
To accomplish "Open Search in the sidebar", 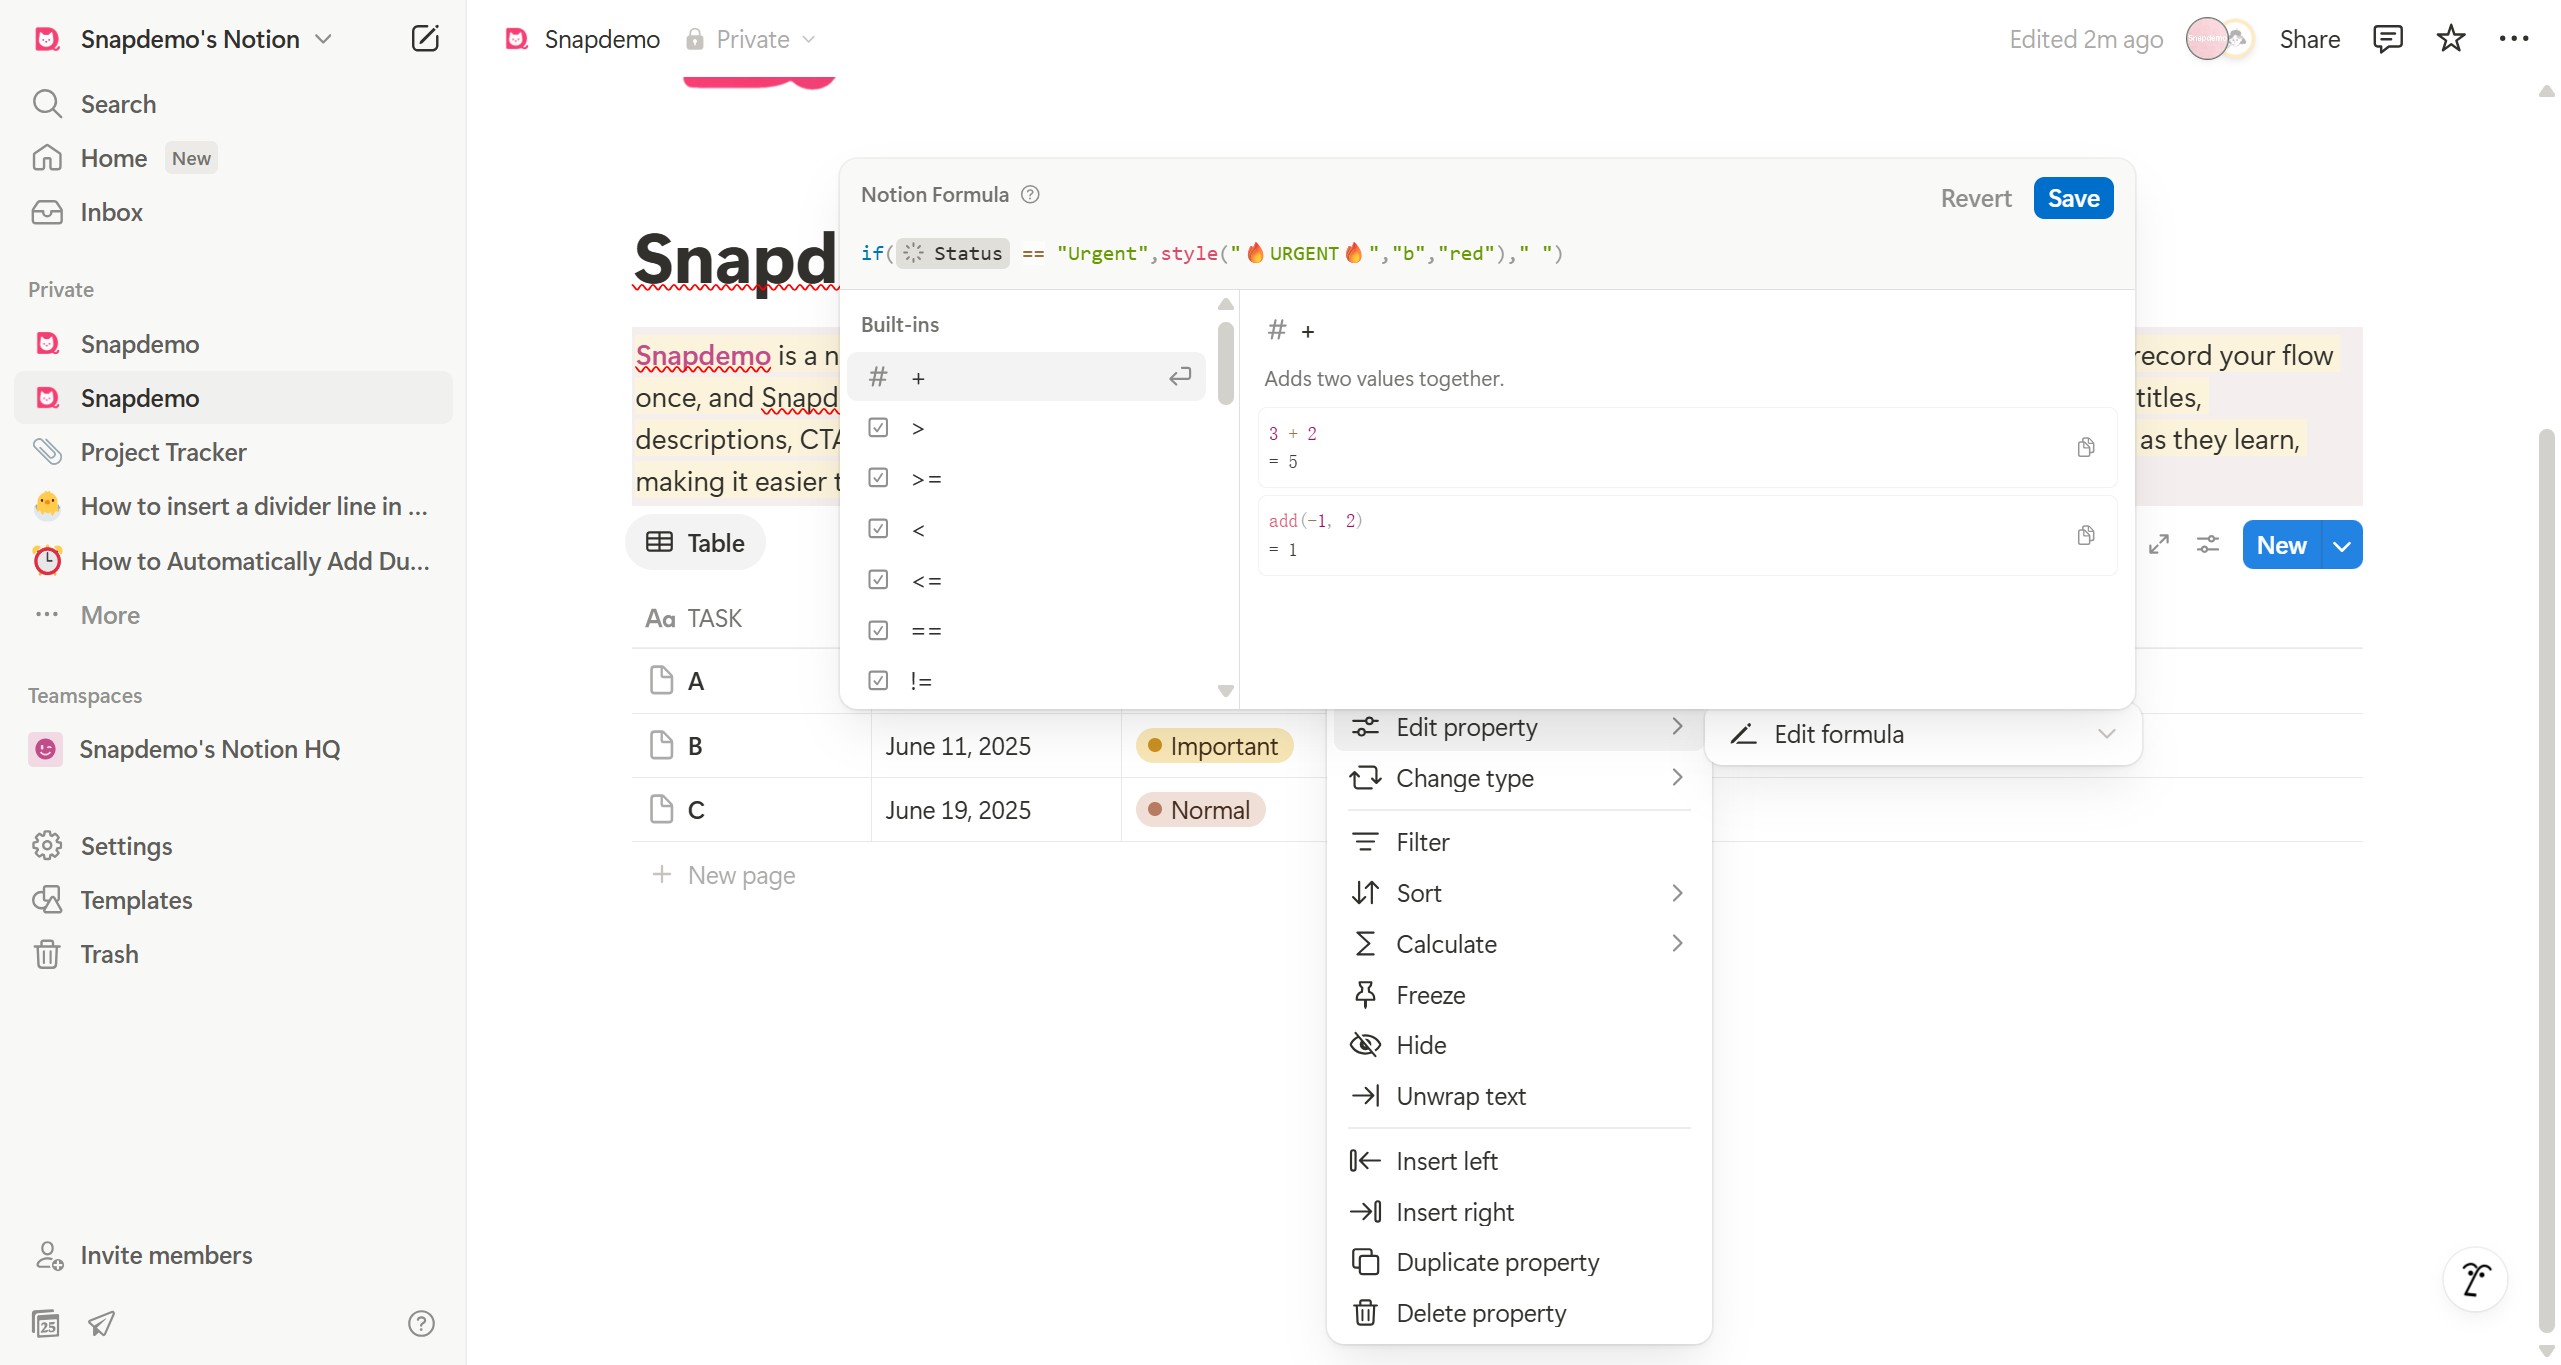I will pyautogui.click(x=232, y=104).
